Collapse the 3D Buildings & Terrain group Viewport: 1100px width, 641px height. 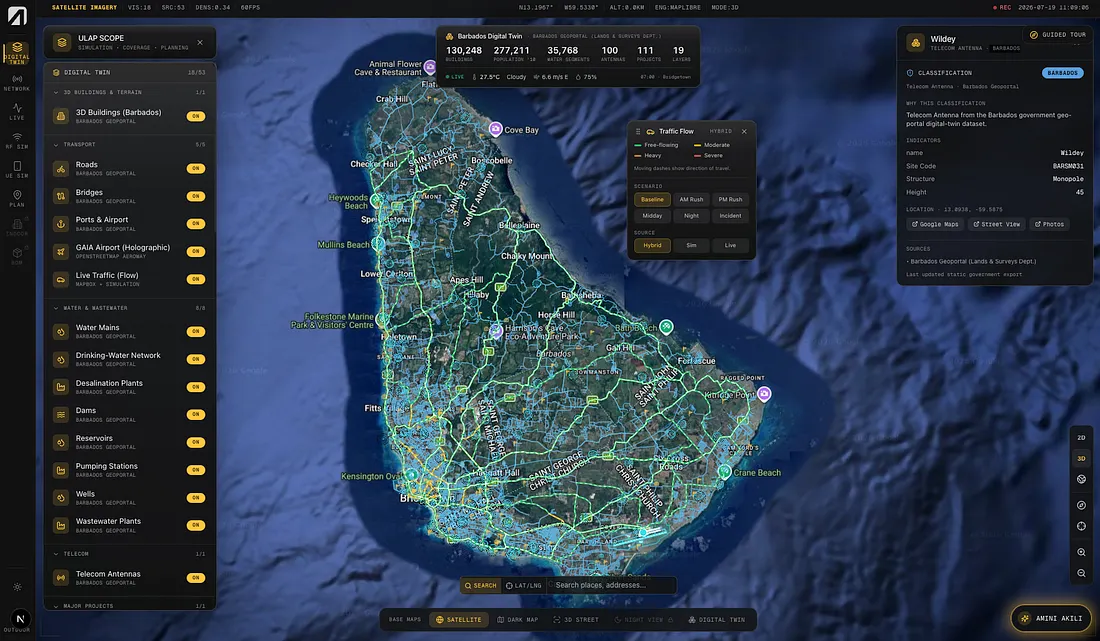129,92
